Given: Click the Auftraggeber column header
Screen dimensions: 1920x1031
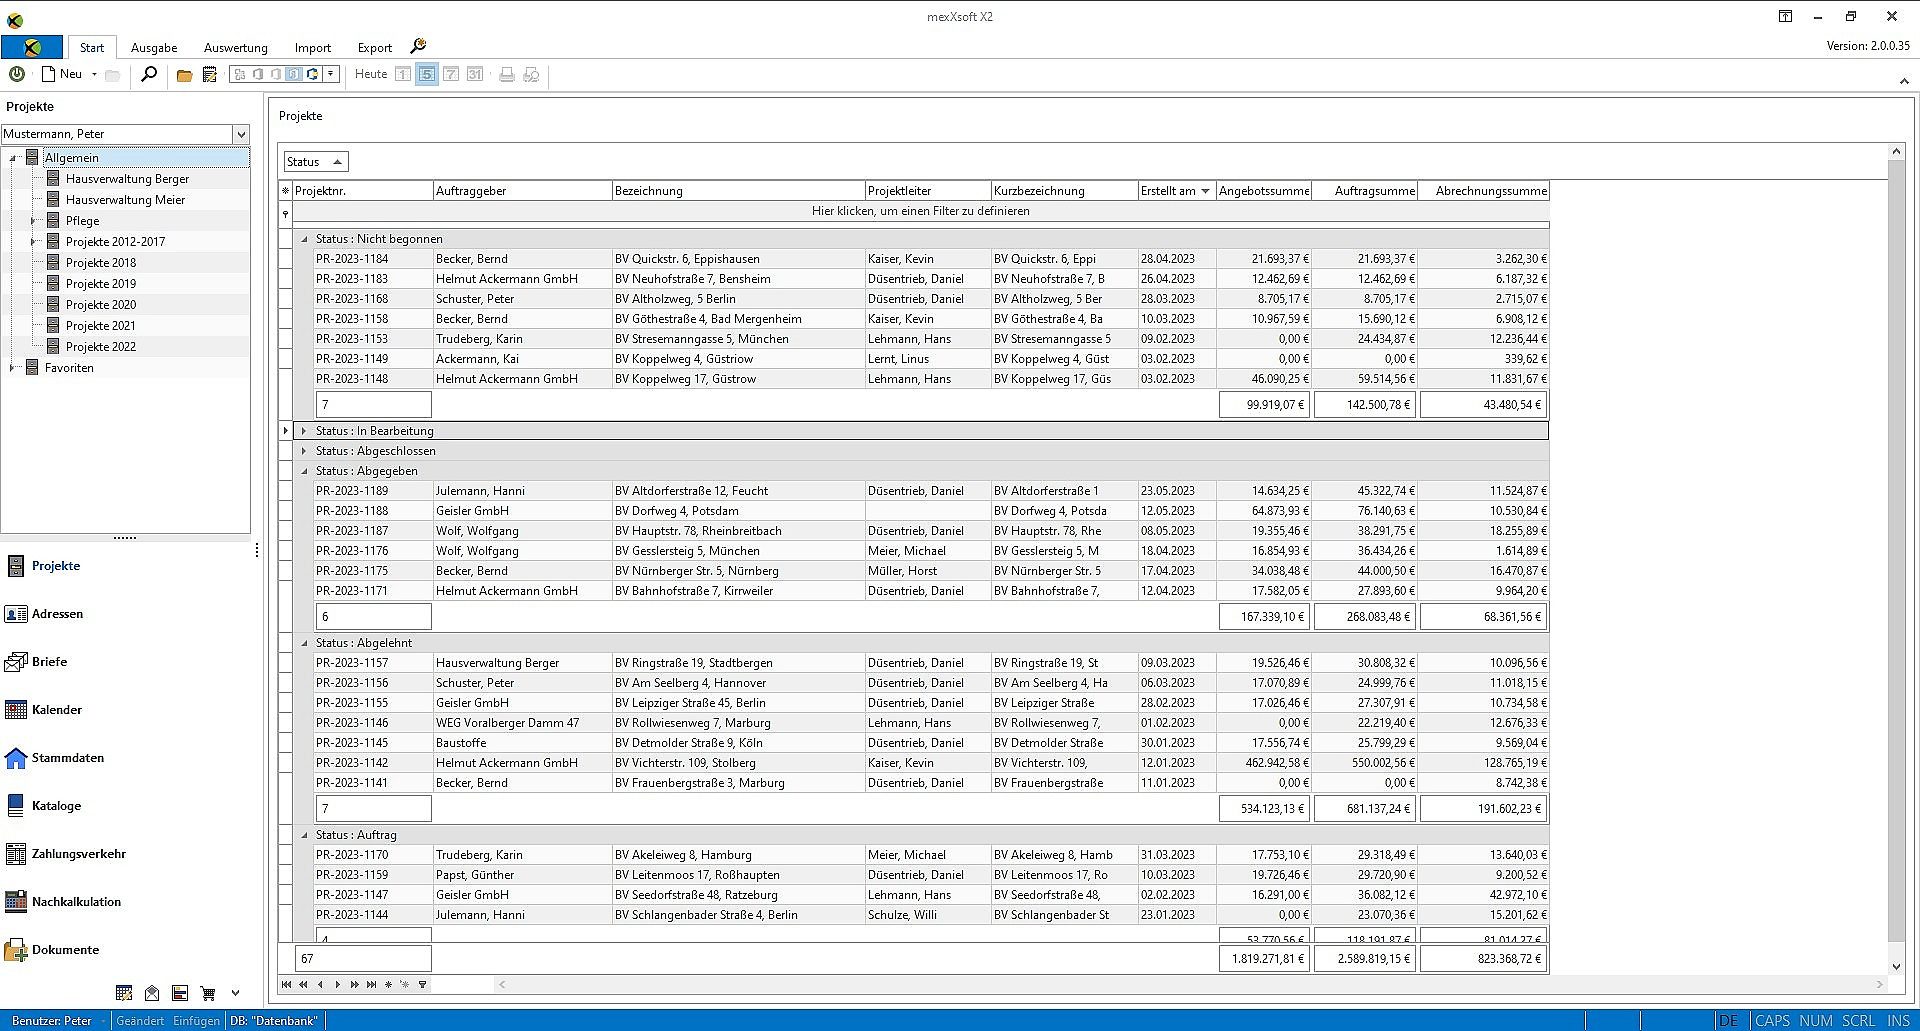Looking at the screenshot, I should (522, 191).
